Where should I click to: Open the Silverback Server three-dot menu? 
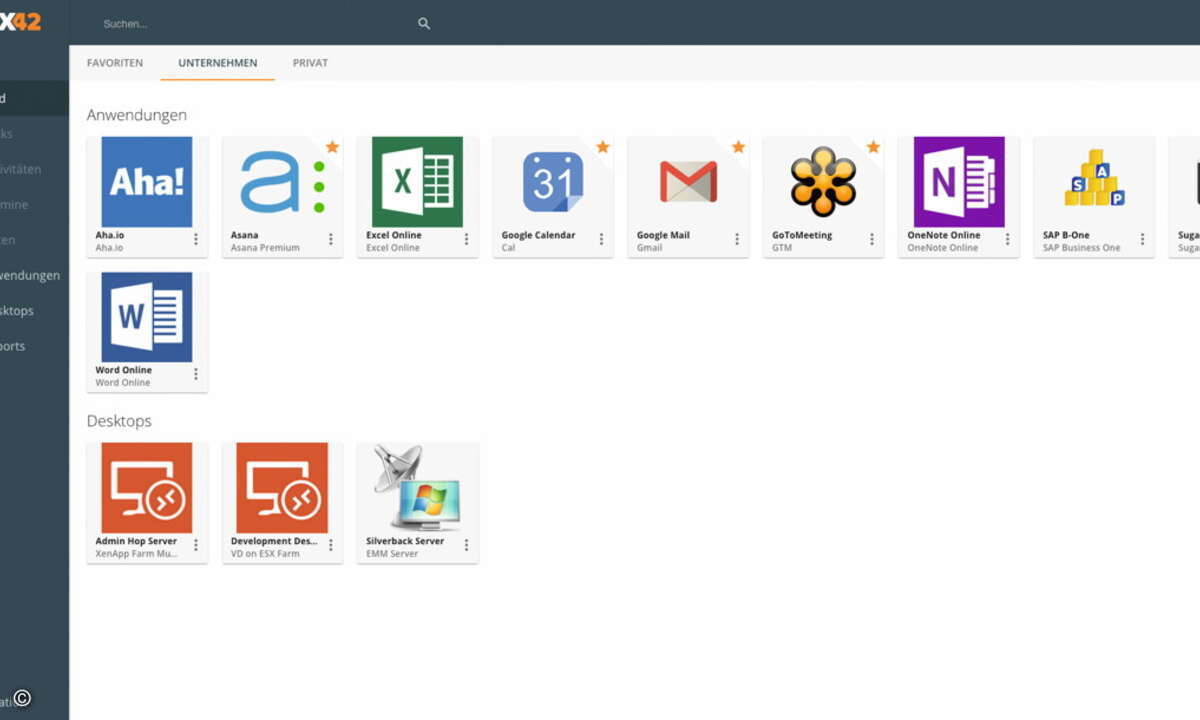point(466,545)
